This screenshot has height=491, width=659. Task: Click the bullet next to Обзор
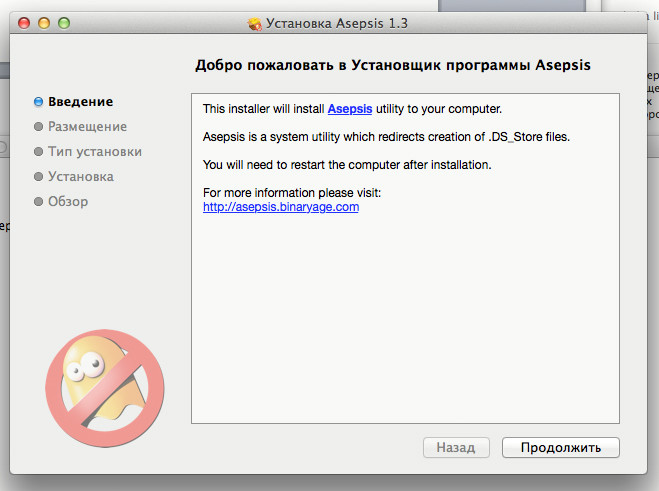(x=38, y=202)
